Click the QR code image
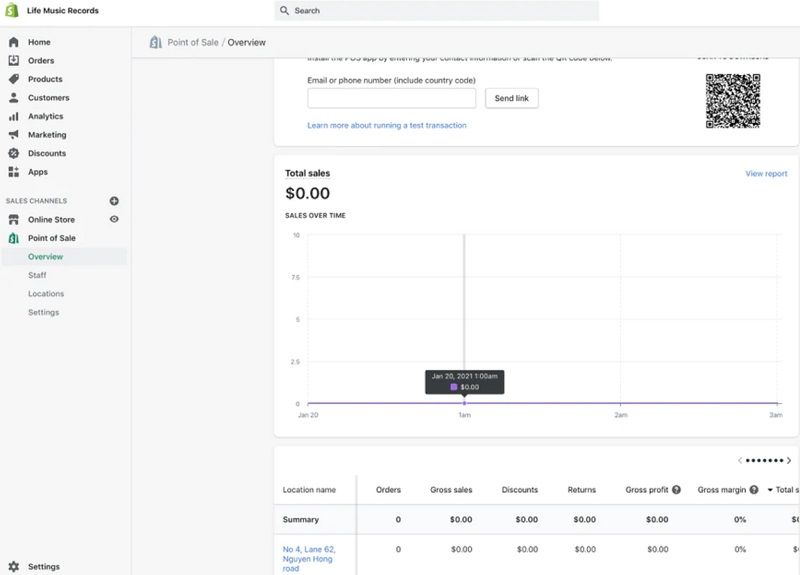 (x=733, y=101)
